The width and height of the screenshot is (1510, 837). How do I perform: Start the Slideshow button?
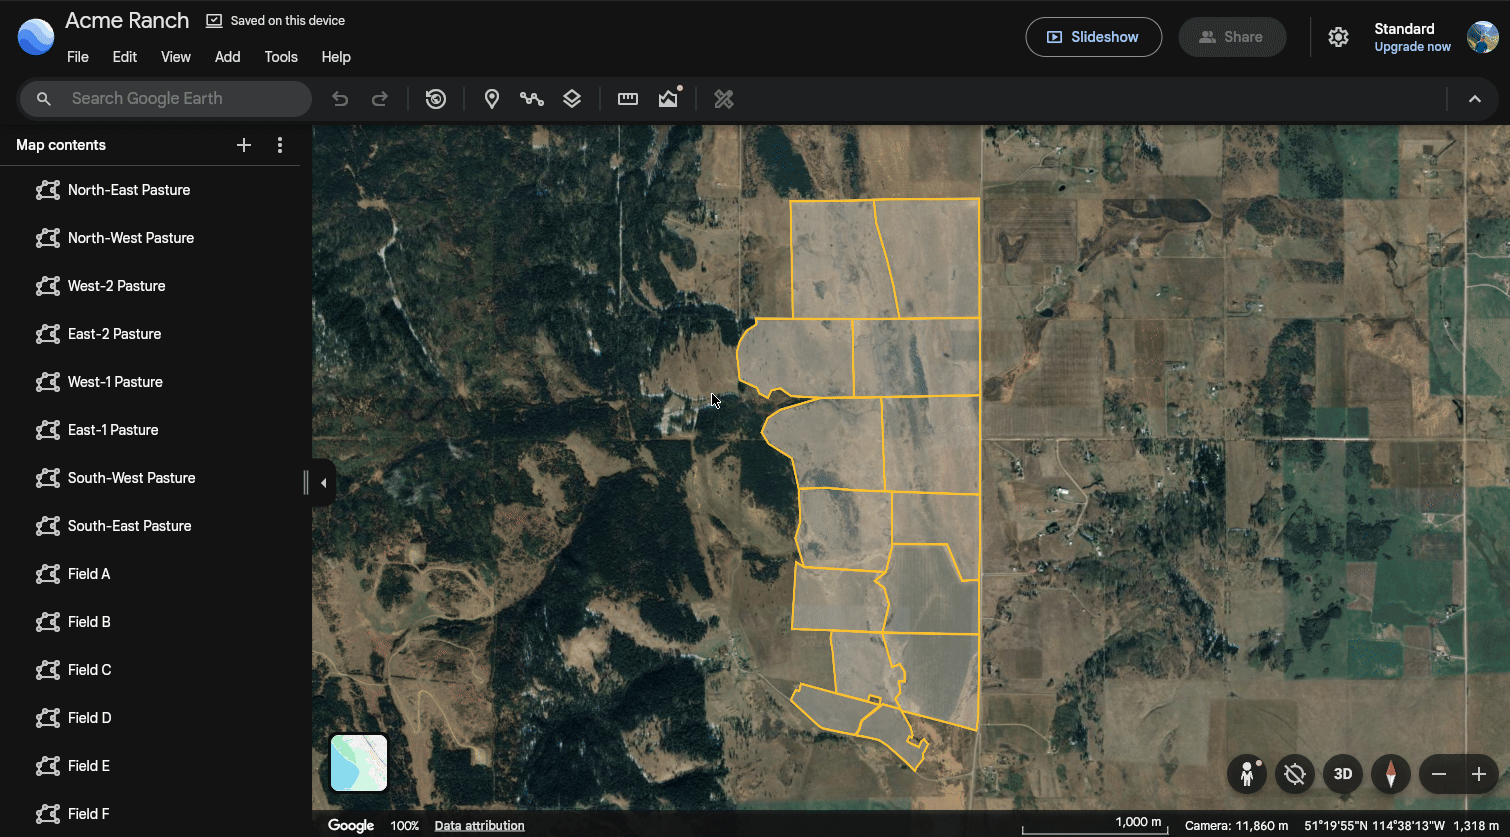pyautogui.click(x=1094, y=37)
